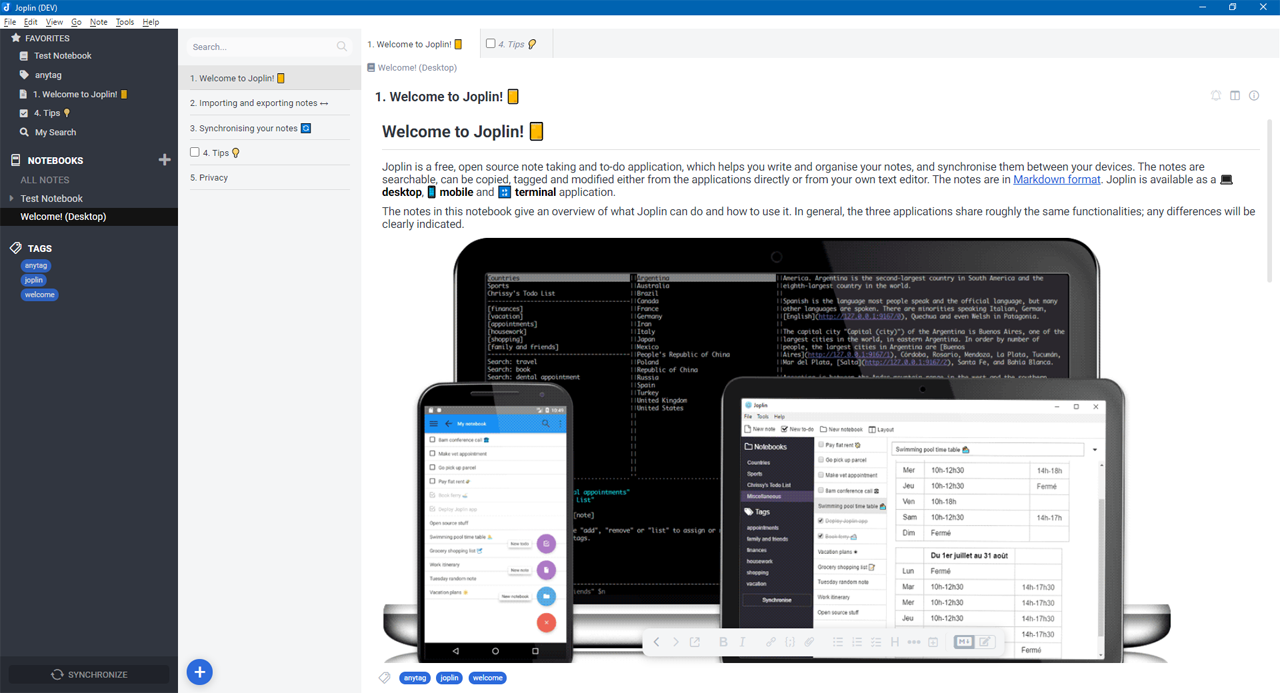Open note 2. Importing and exporting notes
Viewport: 1280px width, 693px height.
[270, 103]
